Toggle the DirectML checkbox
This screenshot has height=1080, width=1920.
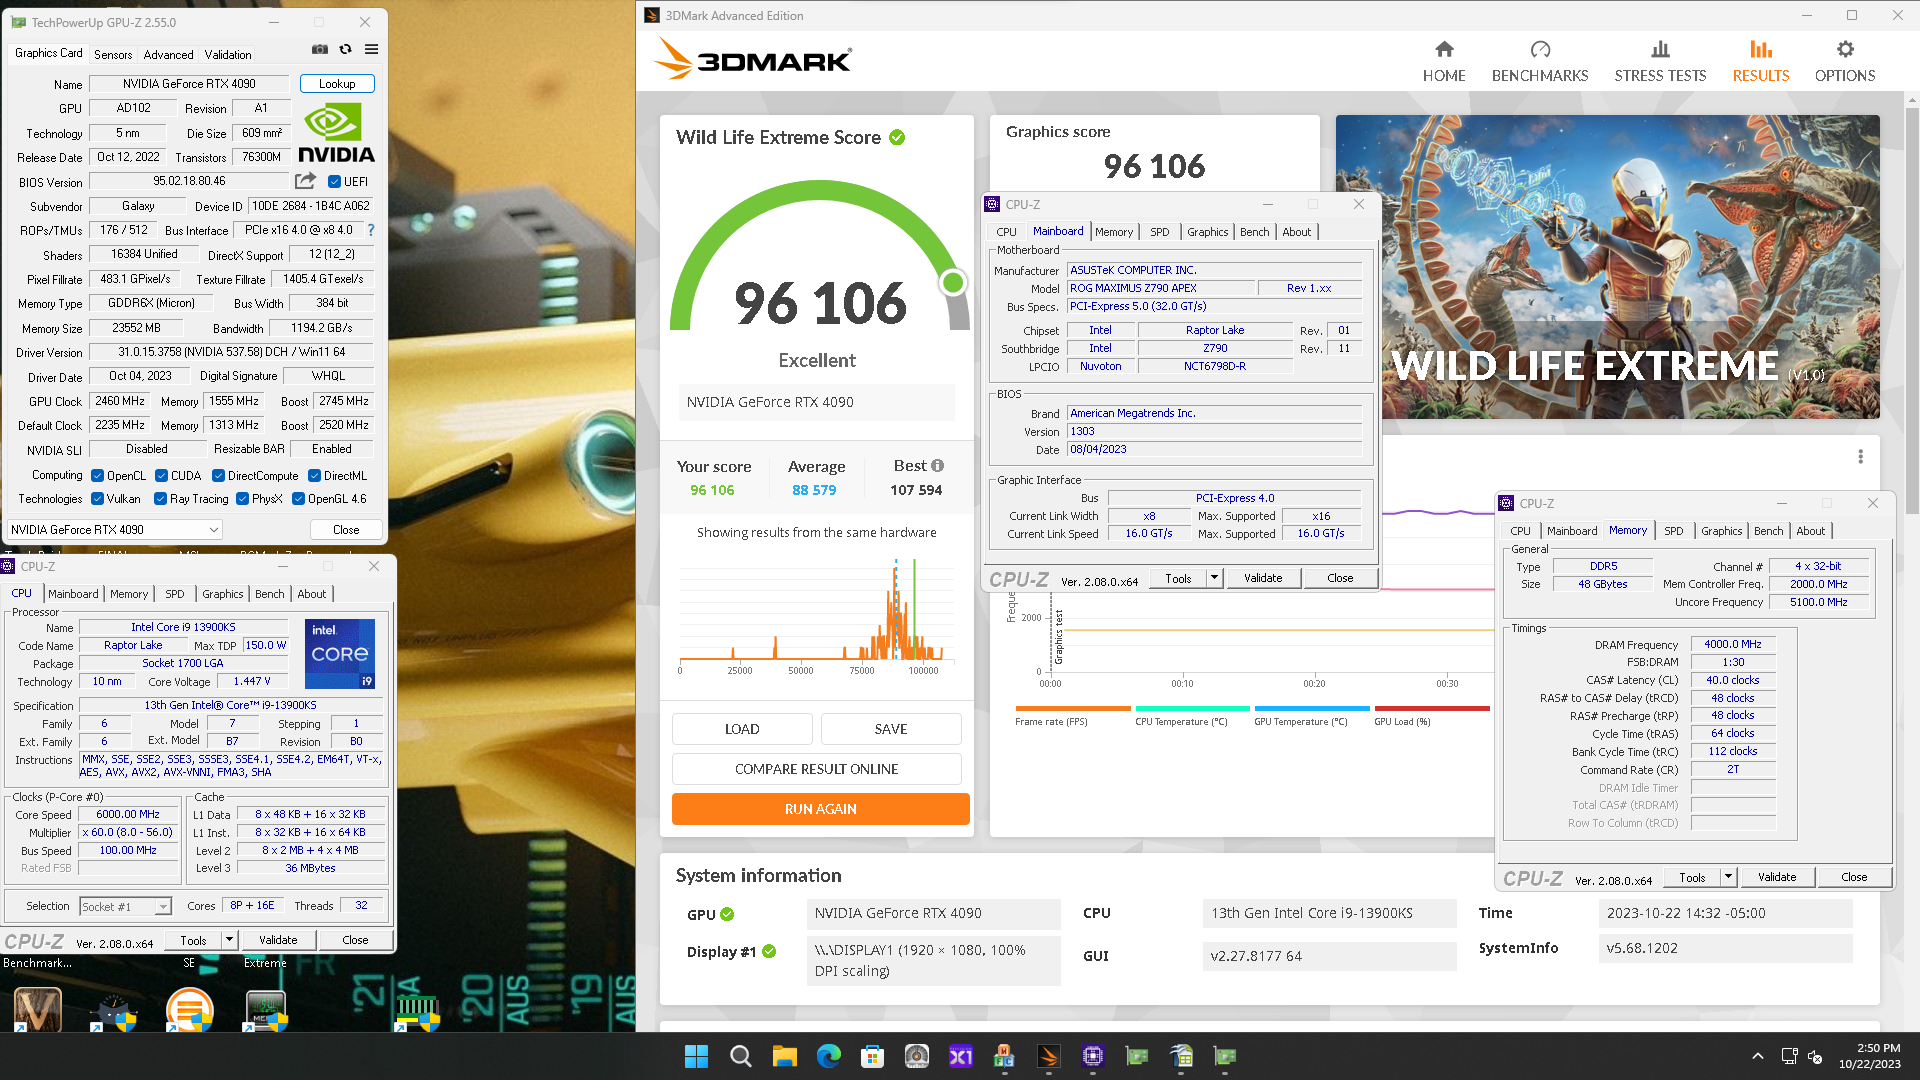tap(314, 476)
